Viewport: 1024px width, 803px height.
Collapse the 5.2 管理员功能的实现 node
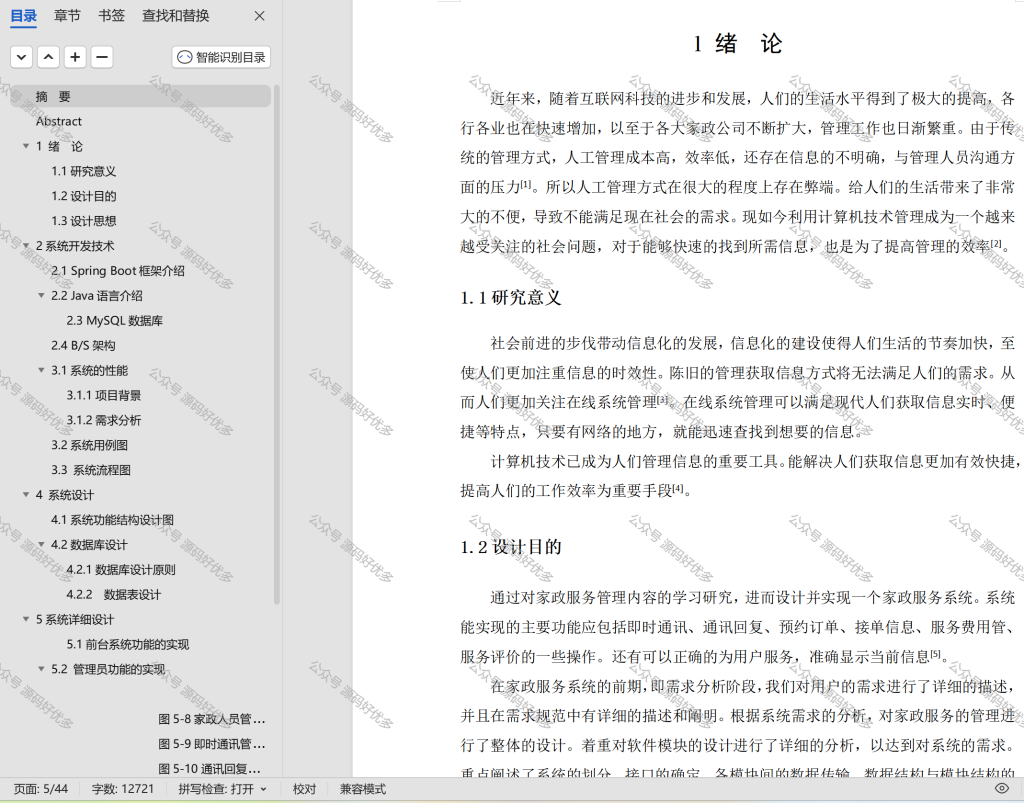coord(41,669)
